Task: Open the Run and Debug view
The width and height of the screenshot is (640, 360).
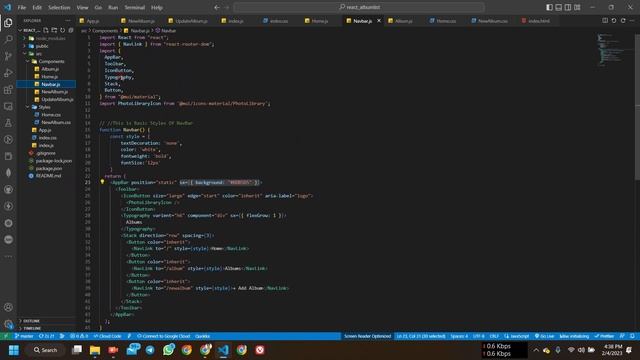Action: (8, 73)
